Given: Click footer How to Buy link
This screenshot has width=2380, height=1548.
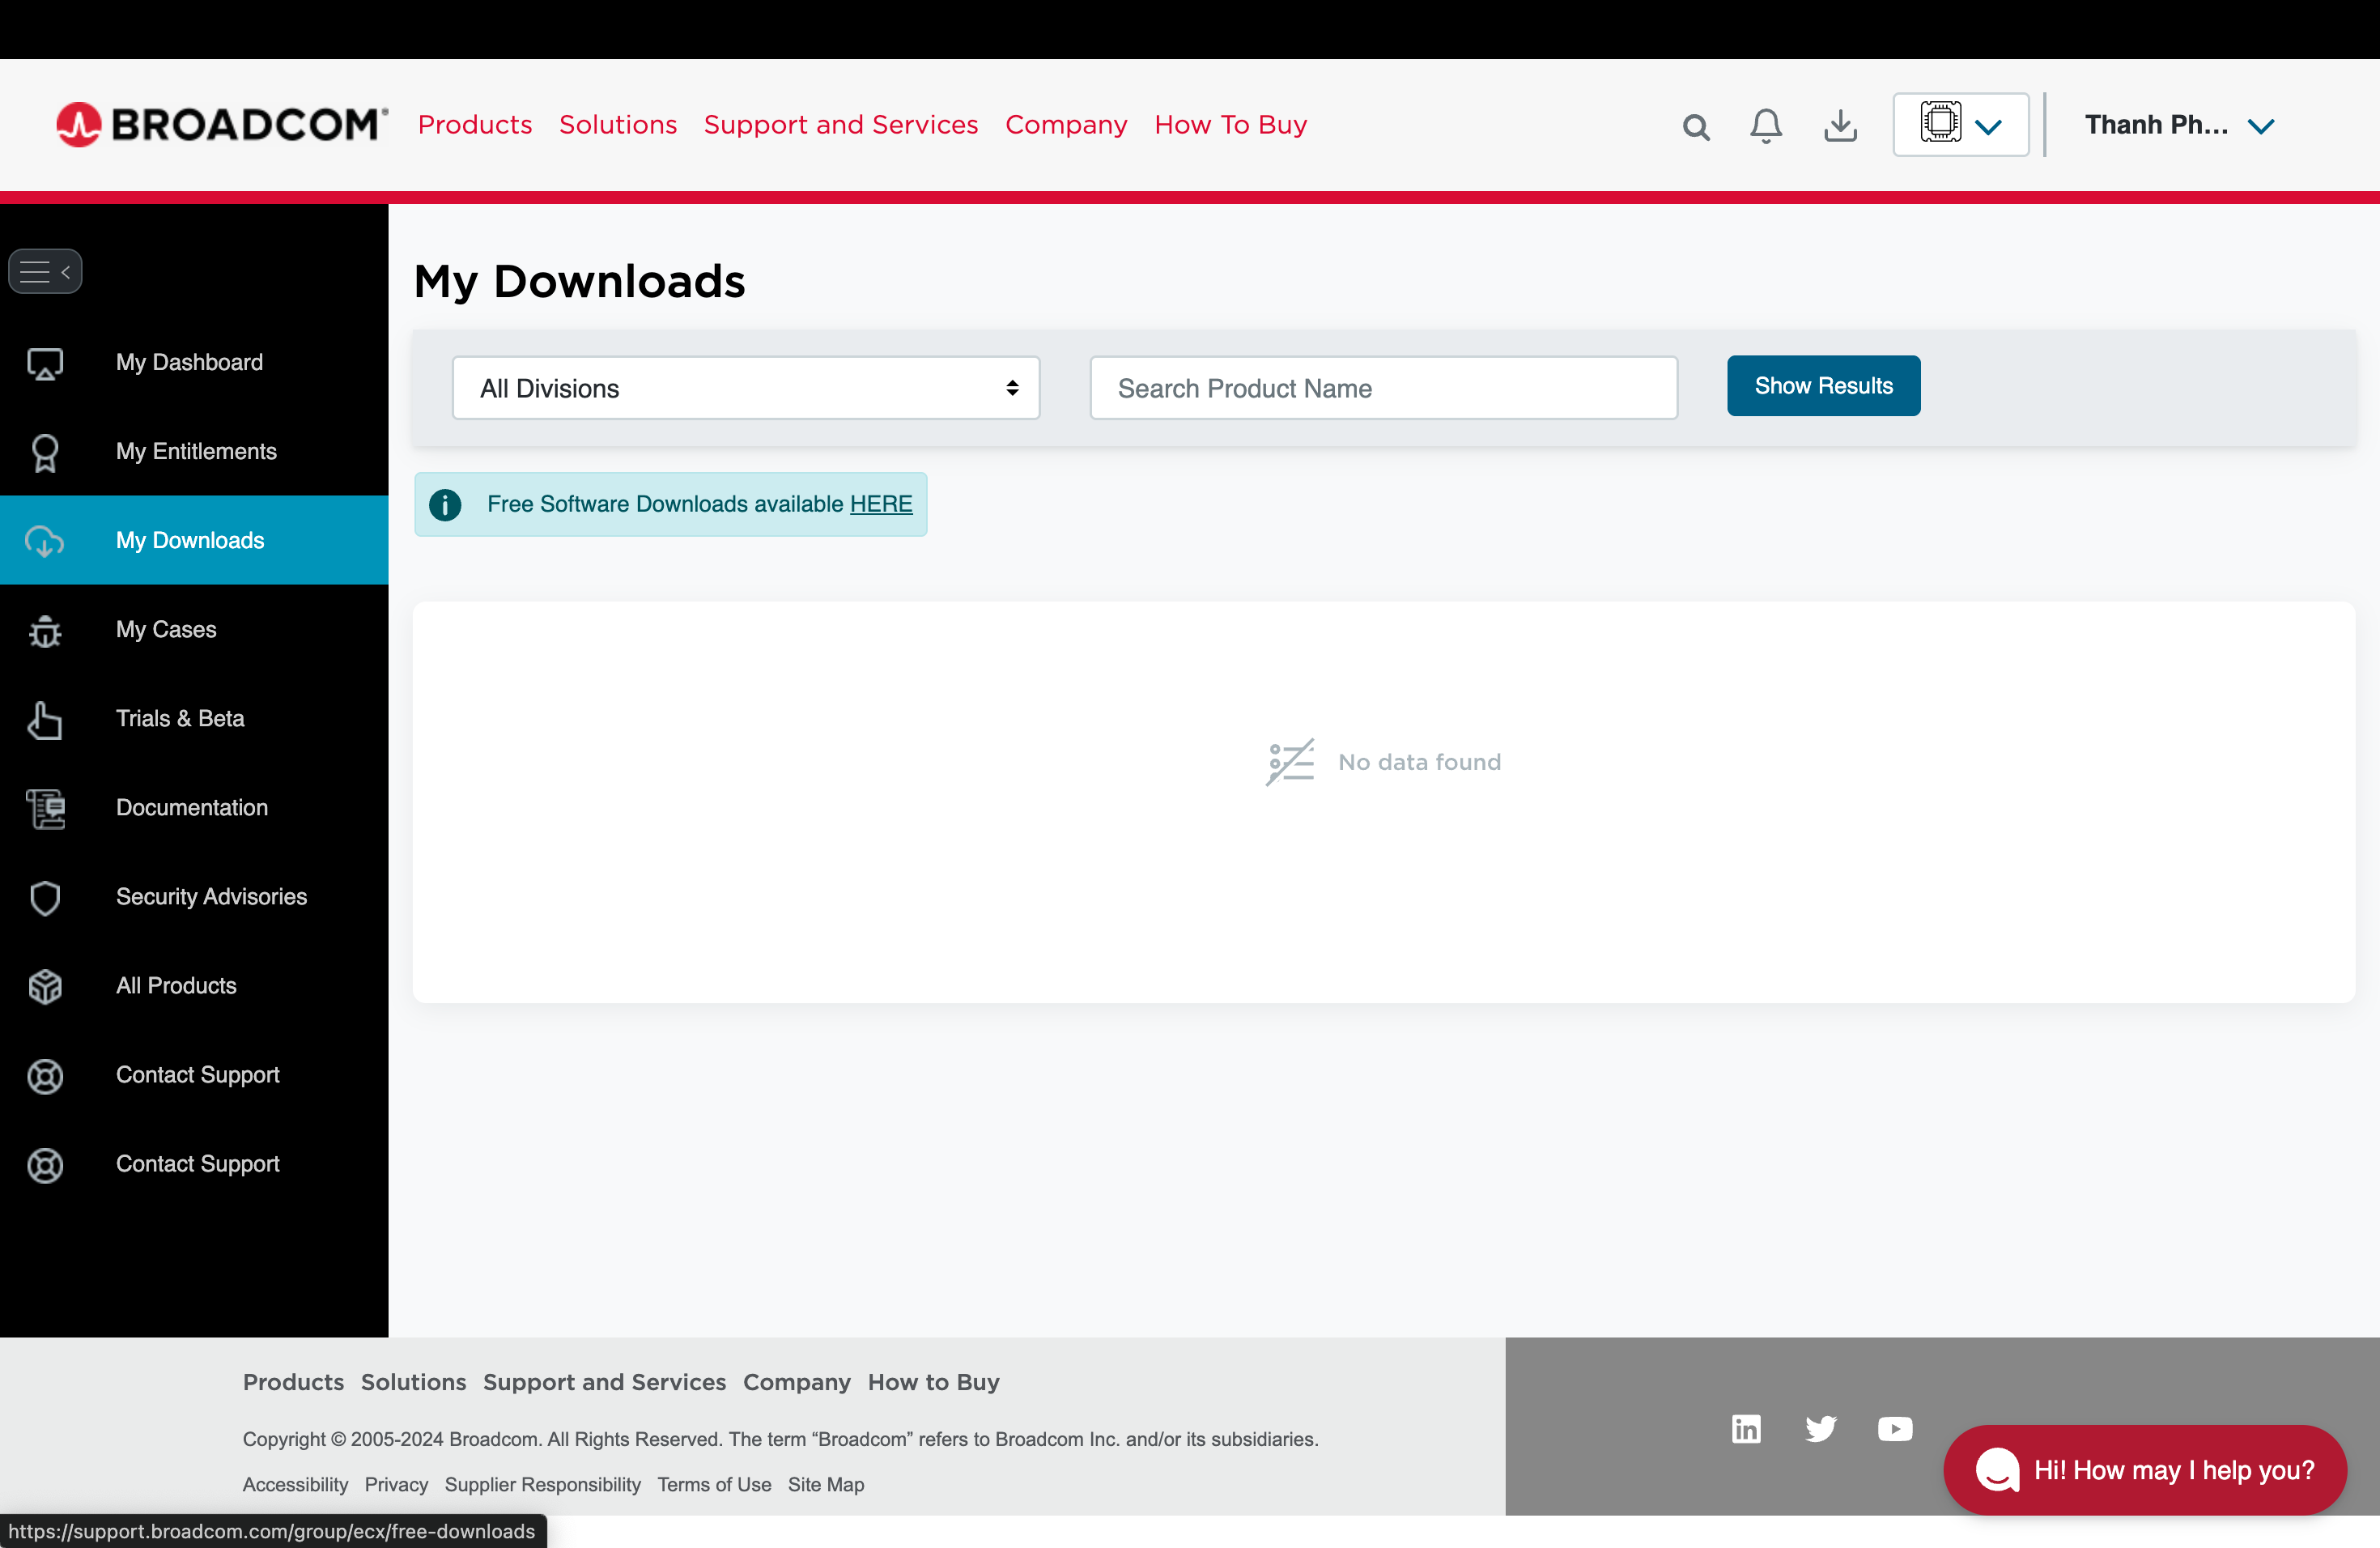Looking at the screenshot, I should click(934, 1383).
